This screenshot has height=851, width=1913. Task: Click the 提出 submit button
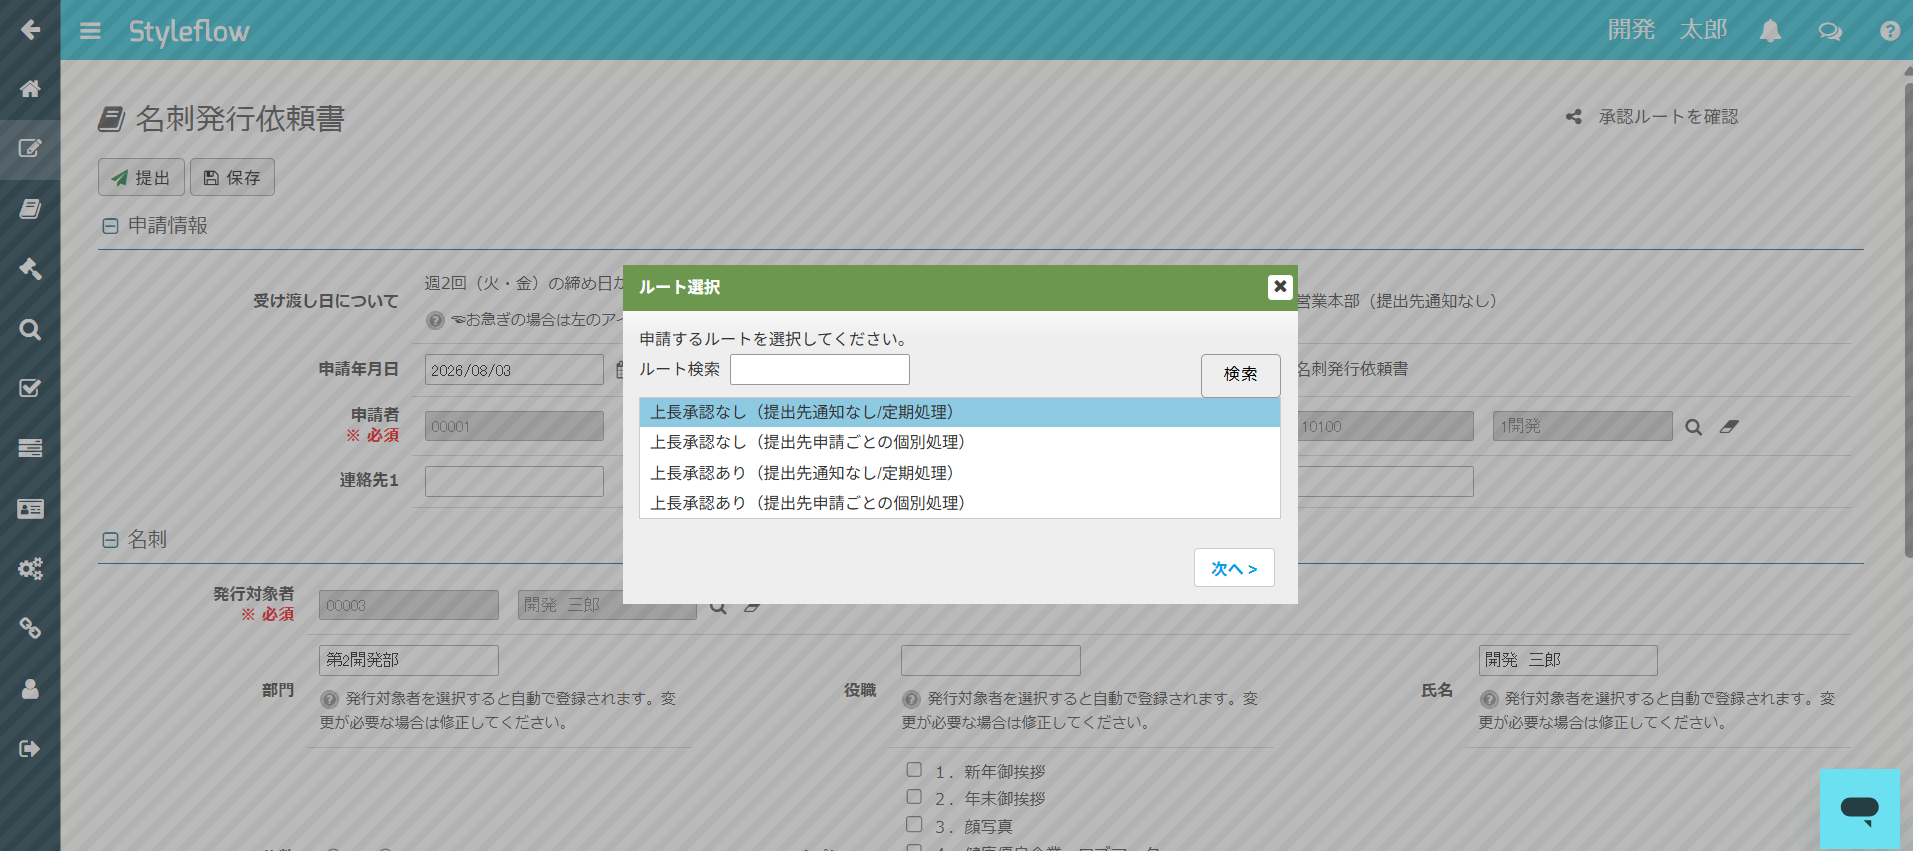tap(141, 177)
